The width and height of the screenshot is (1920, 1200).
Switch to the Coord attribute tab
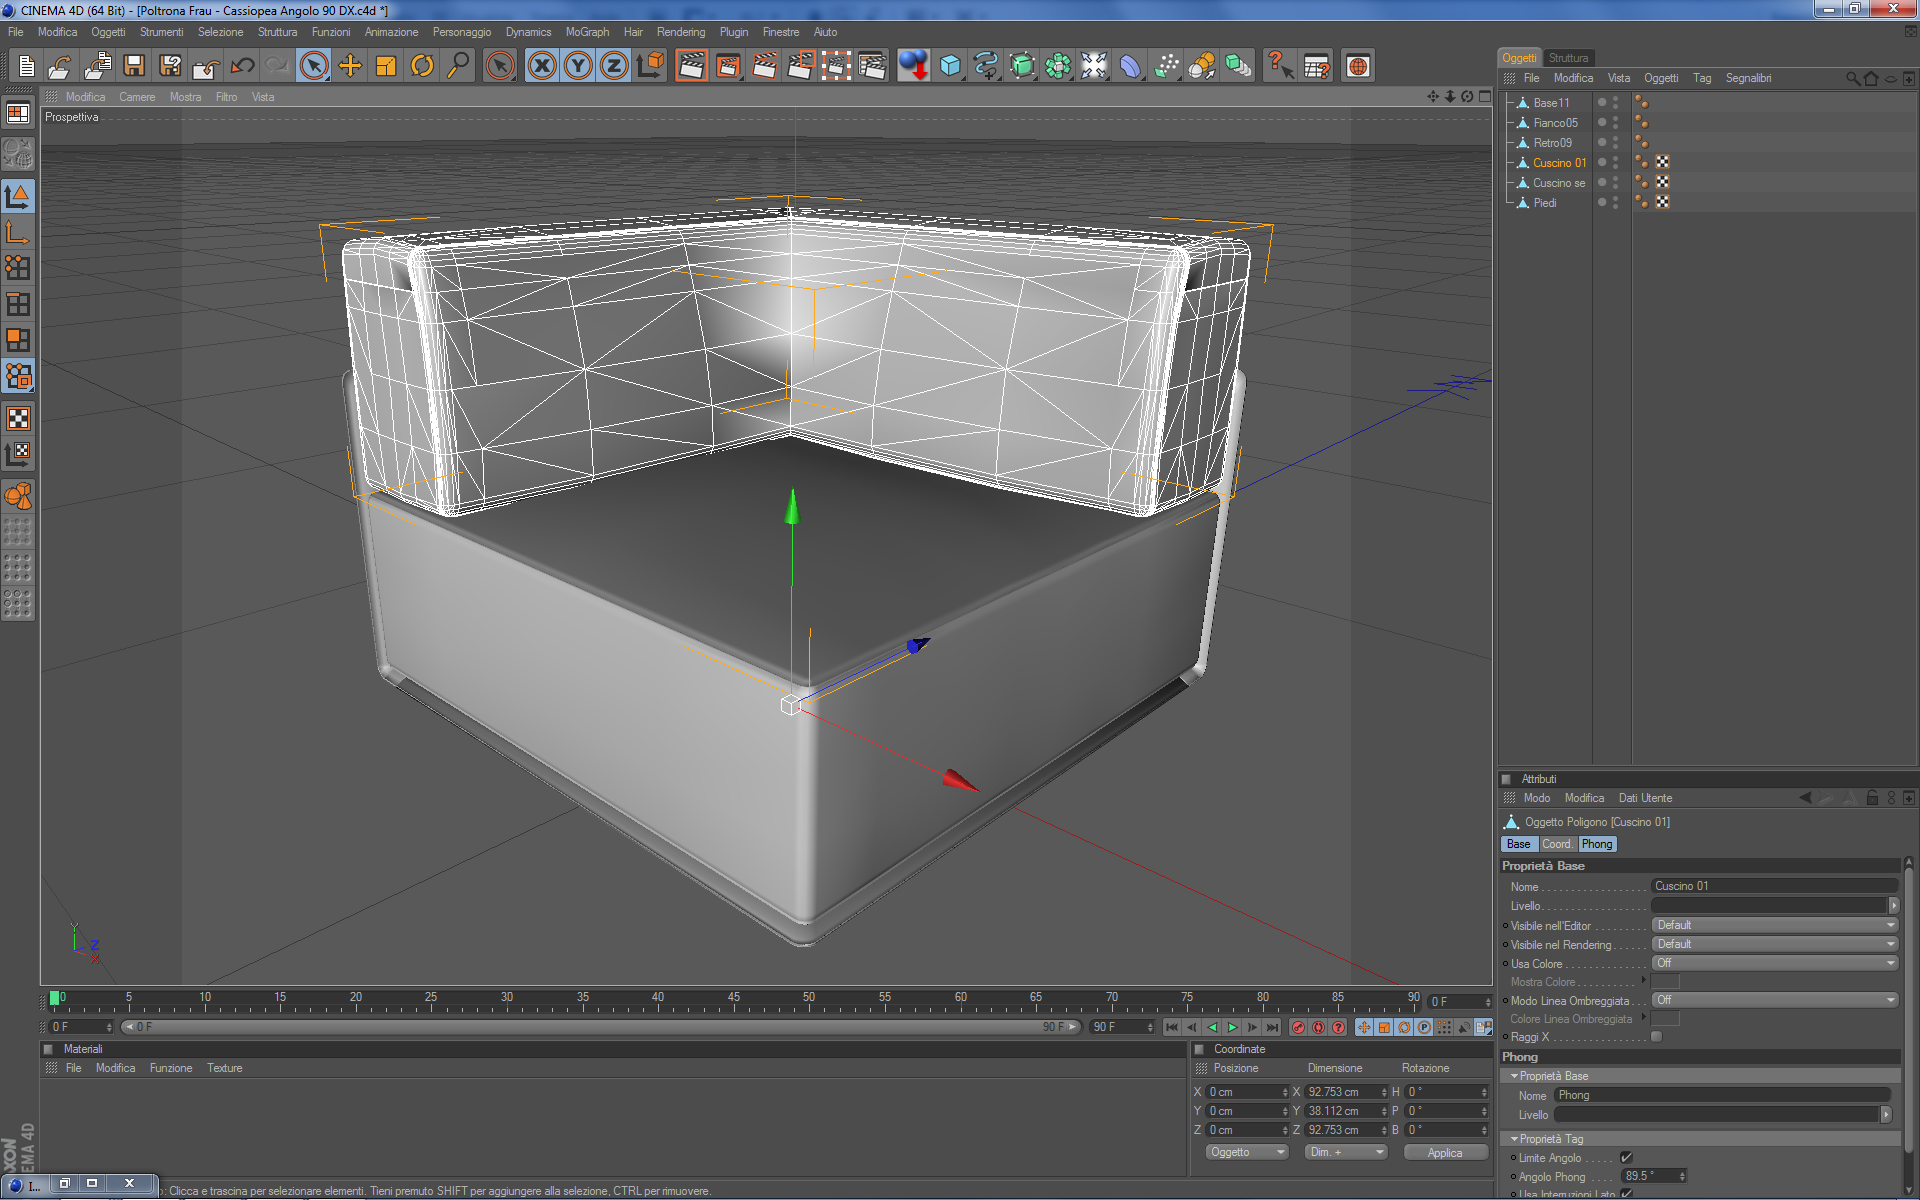click(x=1556, y=844)
